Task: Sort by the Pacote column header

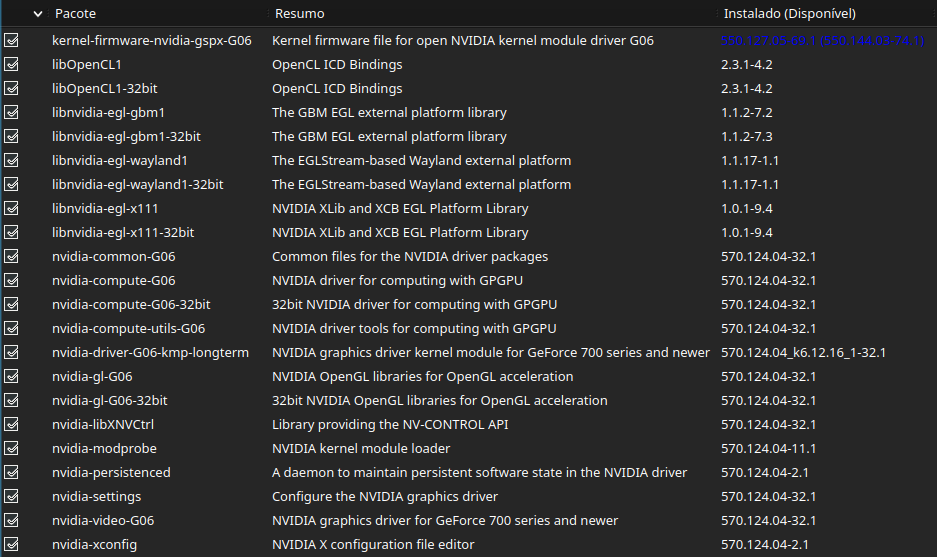Action: pos(75,13)
